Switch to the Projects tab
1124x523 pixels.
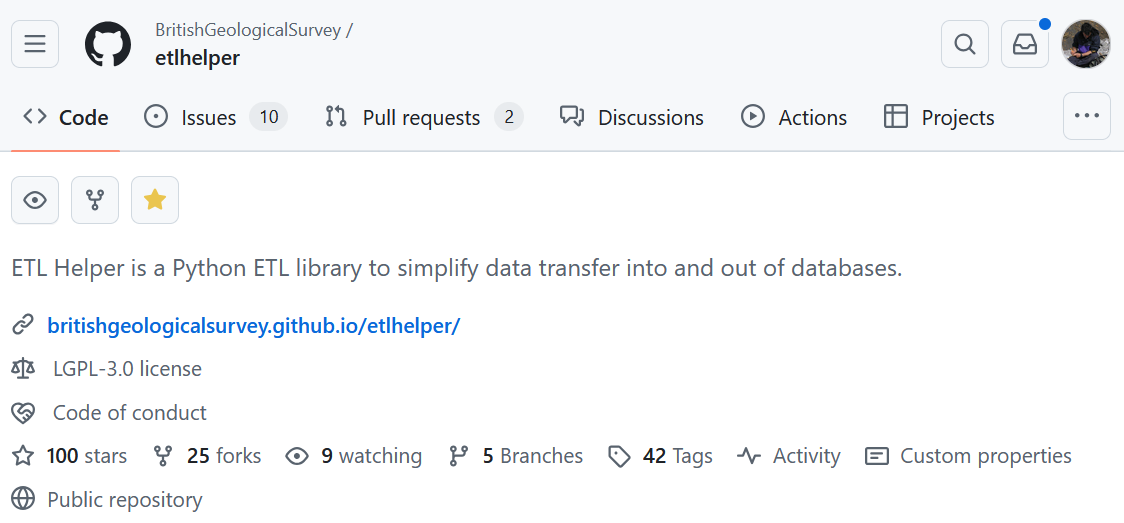tap(939, 118)
